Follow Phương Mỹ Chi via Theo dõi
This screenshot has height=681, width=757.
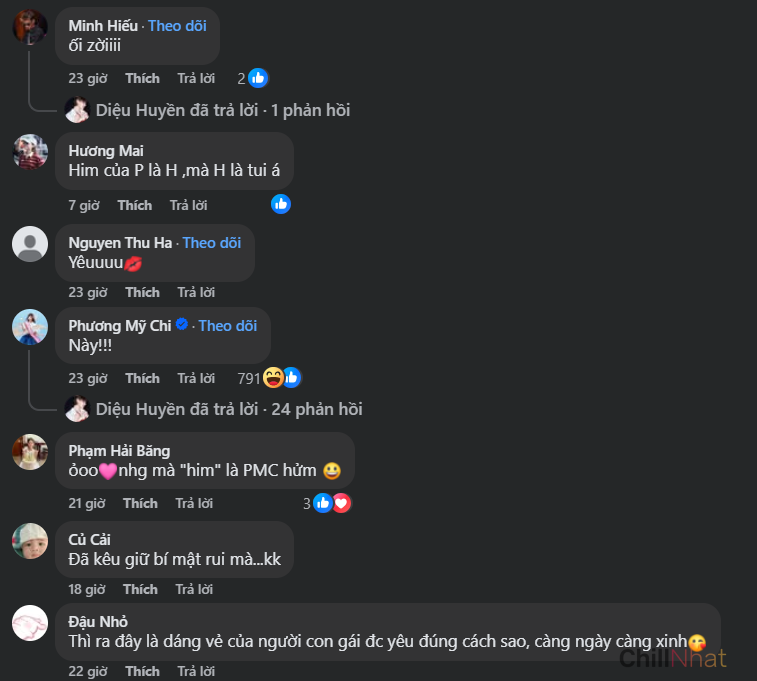click(228, 326)
